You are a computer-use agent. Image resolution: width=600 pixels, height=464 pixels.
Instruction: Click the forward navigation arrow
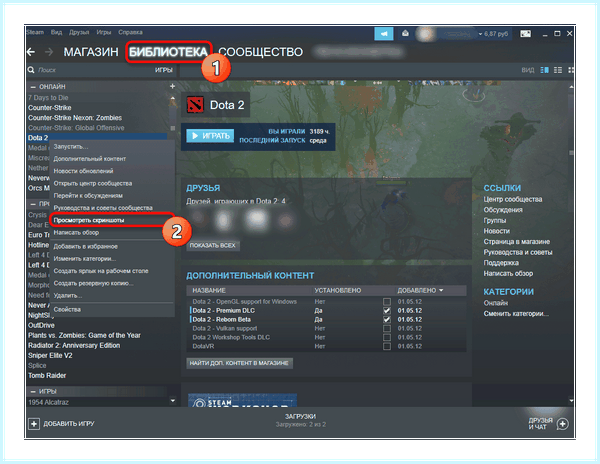(49, 52)
